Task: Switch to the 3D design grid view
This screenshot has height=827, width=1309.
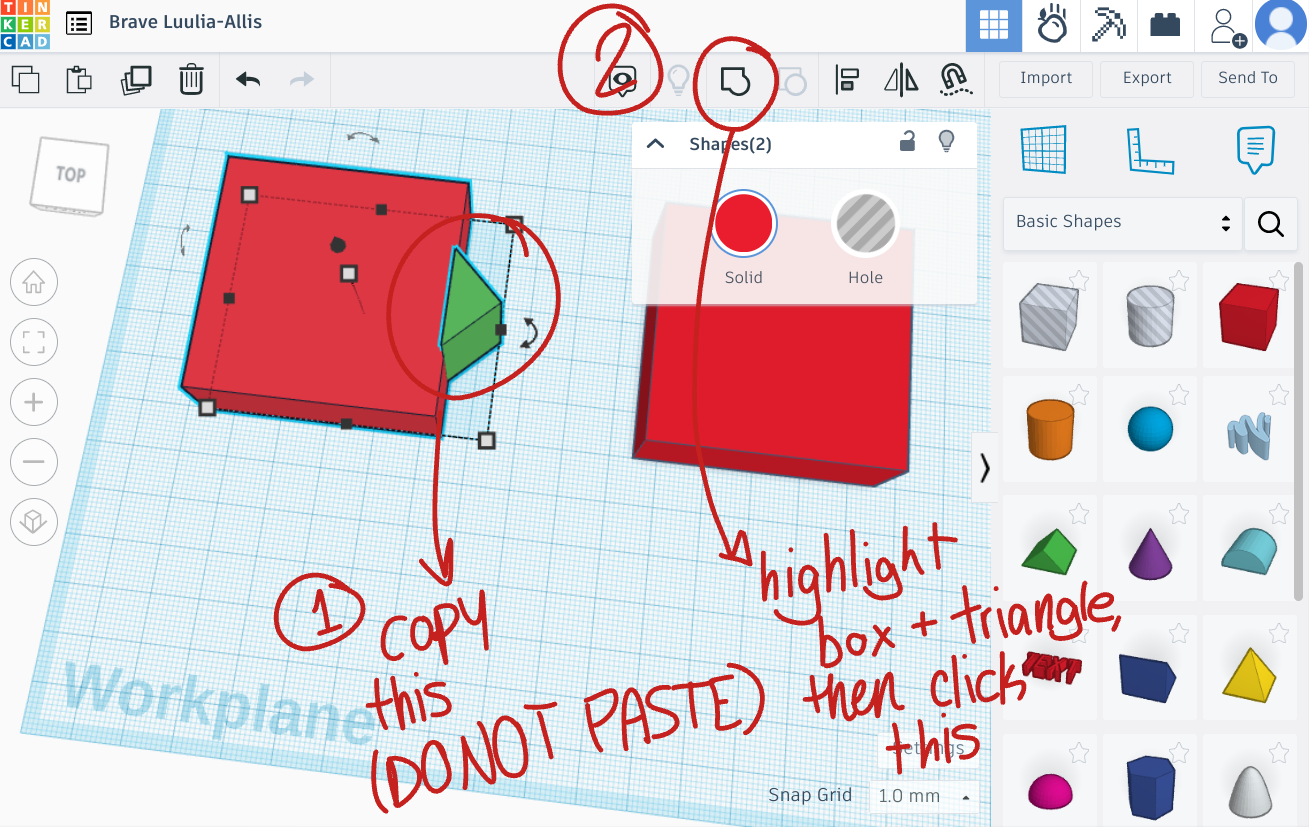Action: click(993, 26)
